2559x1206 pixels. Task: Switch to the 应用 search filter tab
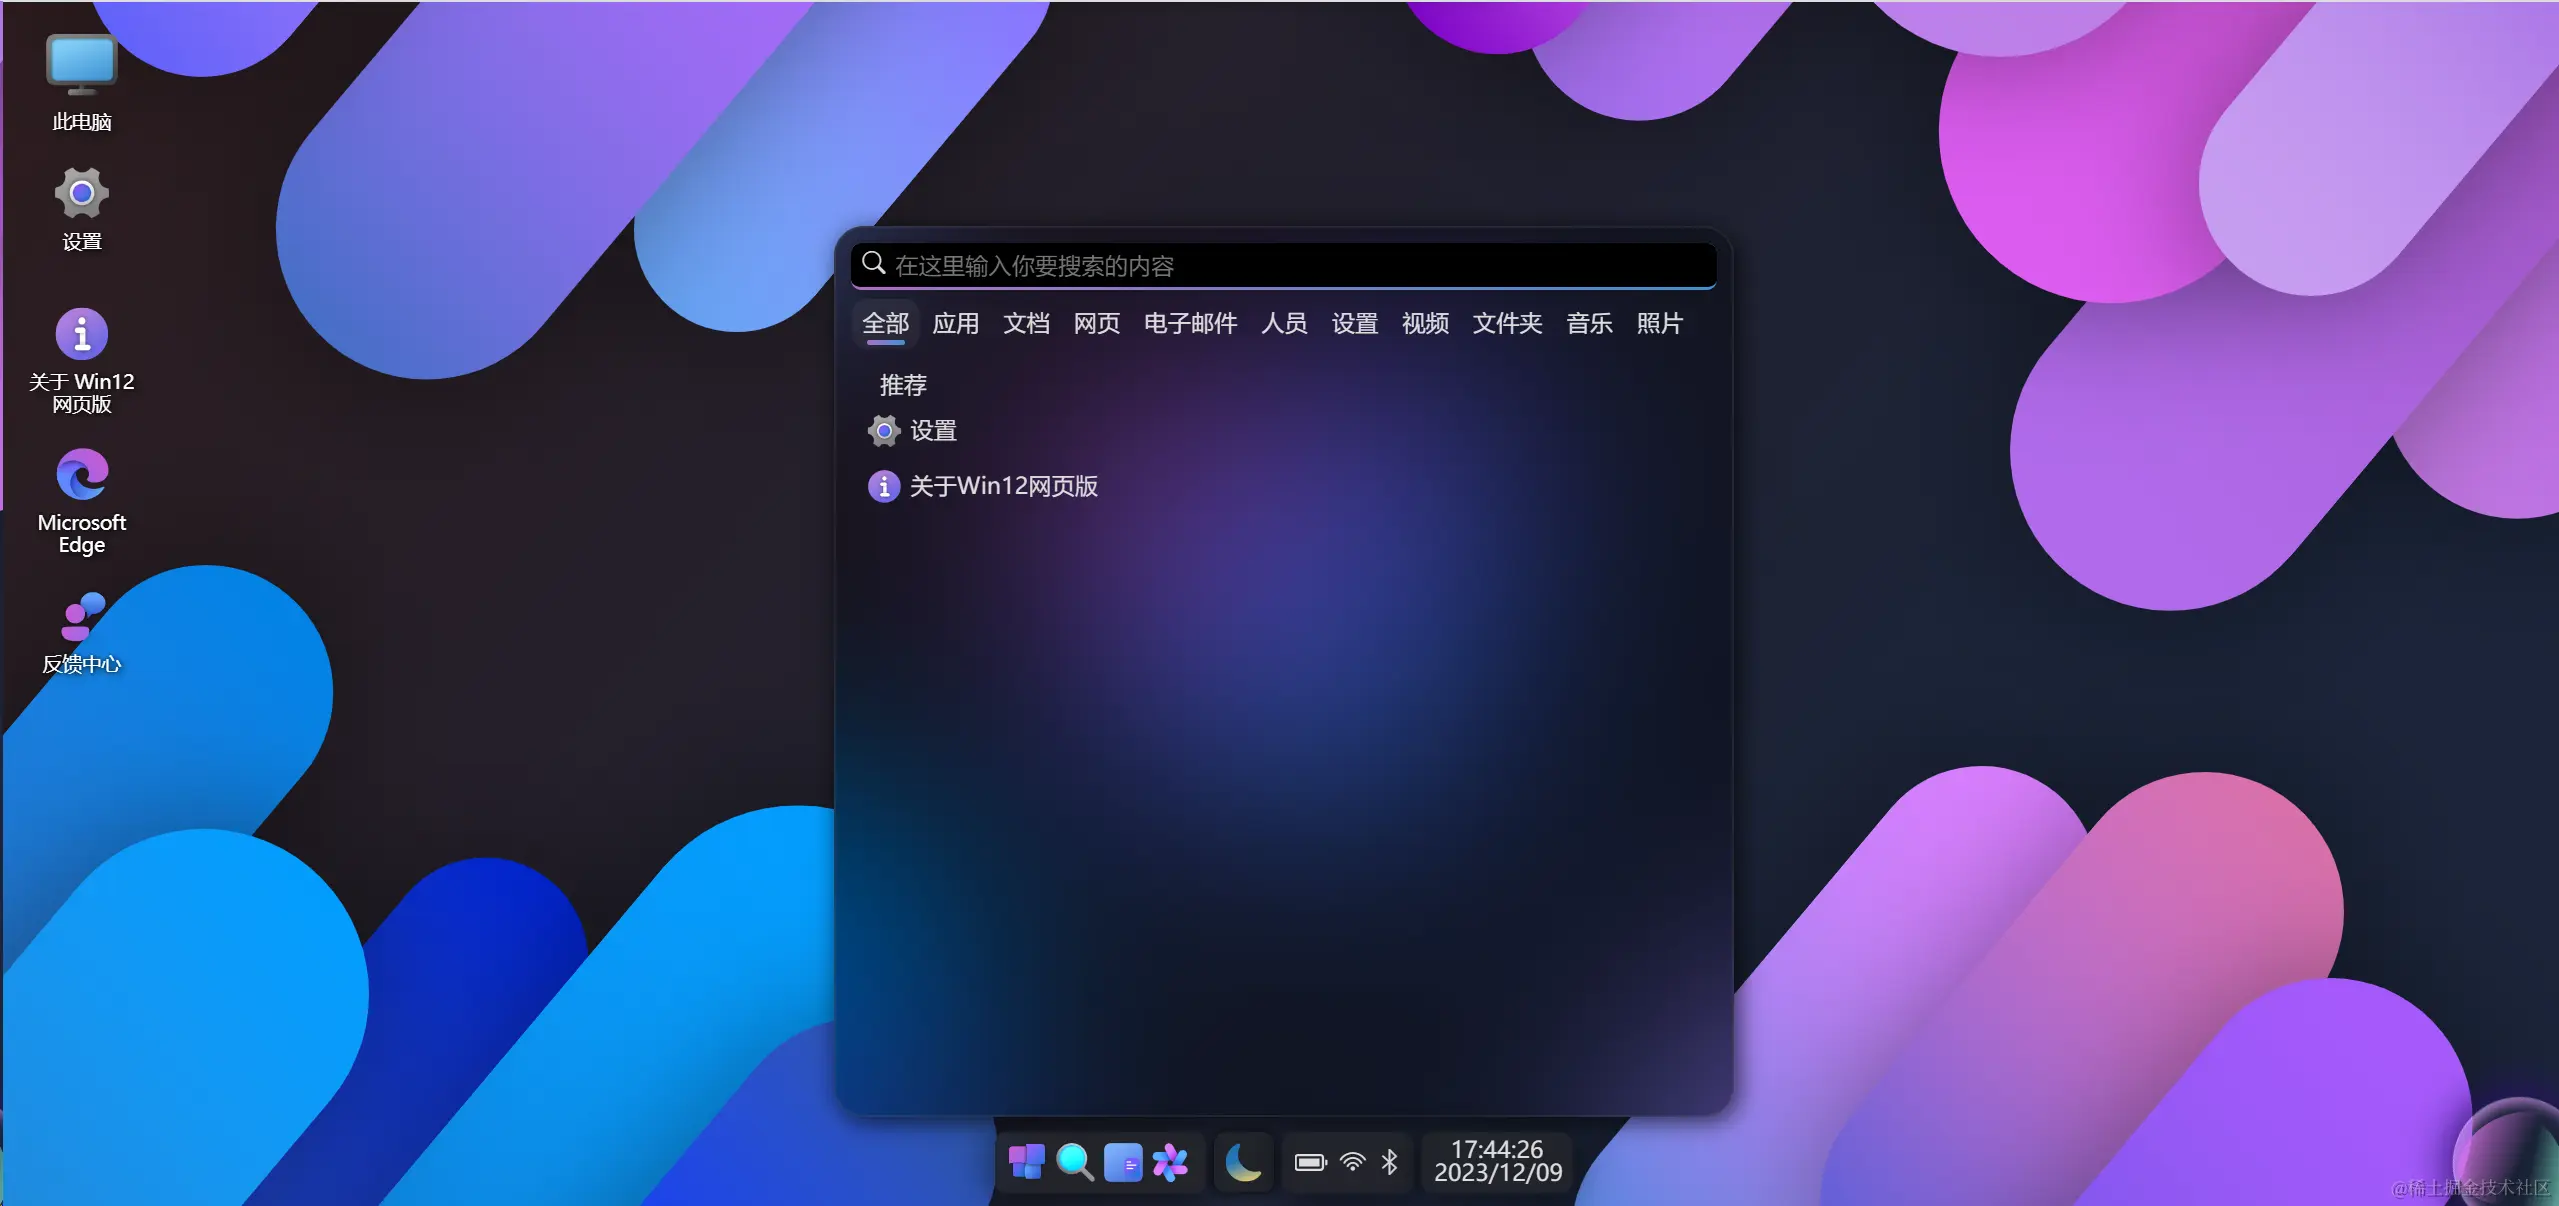[954, 324]
